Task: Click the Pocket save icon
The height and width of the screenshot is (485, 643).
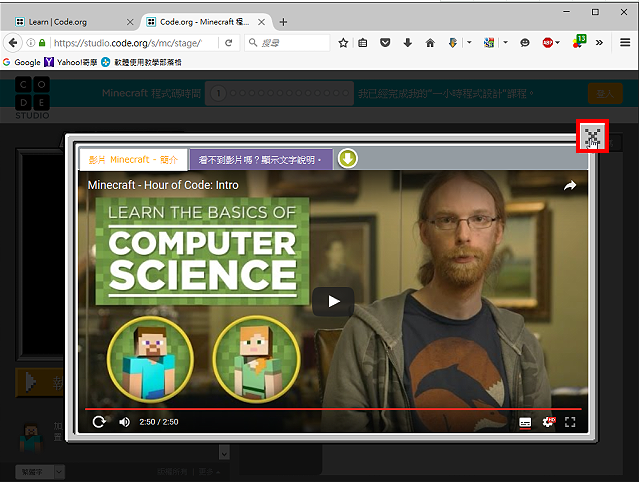Action: tap(385, 43)
